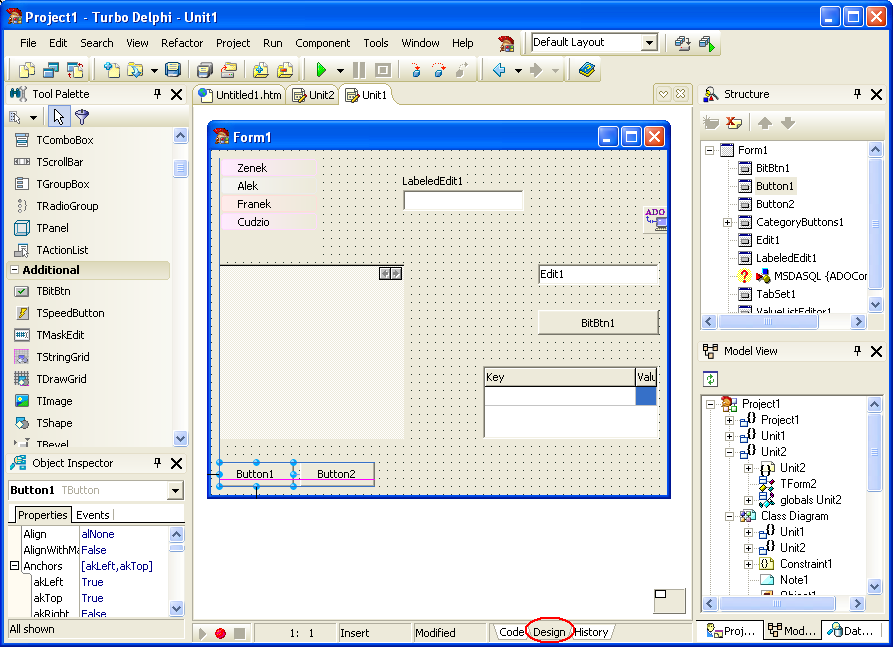
Task: Click the Pause toolbar icon
Action: point(359,70)
